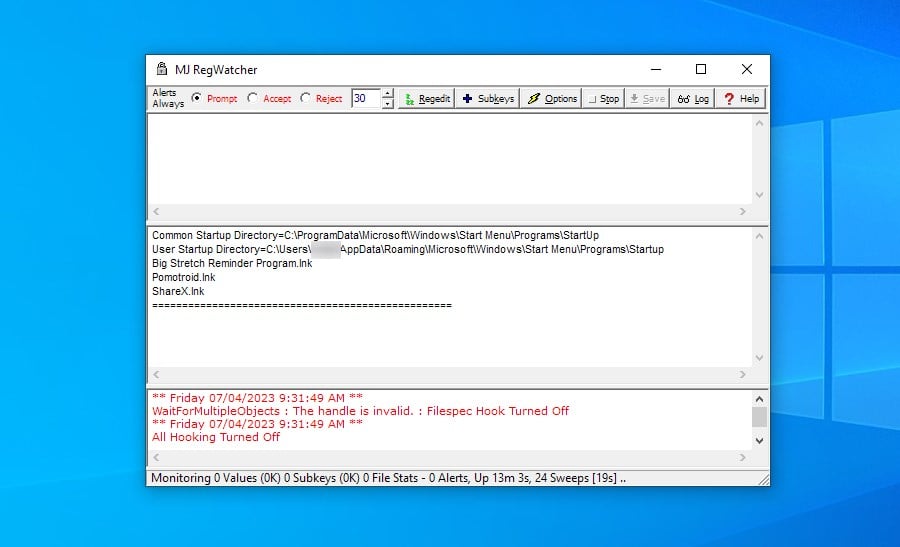
Task: Click the WaitForMultipleObjects error log line
Action: pyautogui.click(x=360, y=411)
